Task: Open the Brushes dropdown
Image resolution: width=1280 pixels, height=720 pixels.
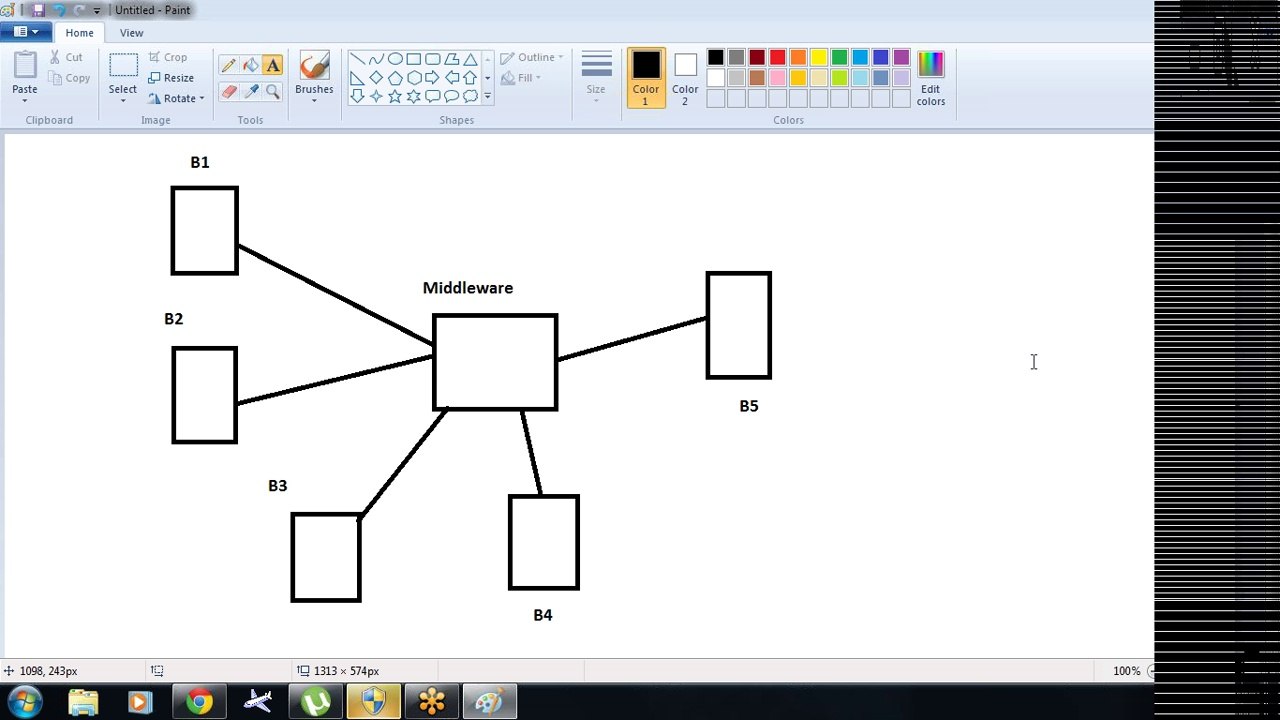Action: pos(314,78)
